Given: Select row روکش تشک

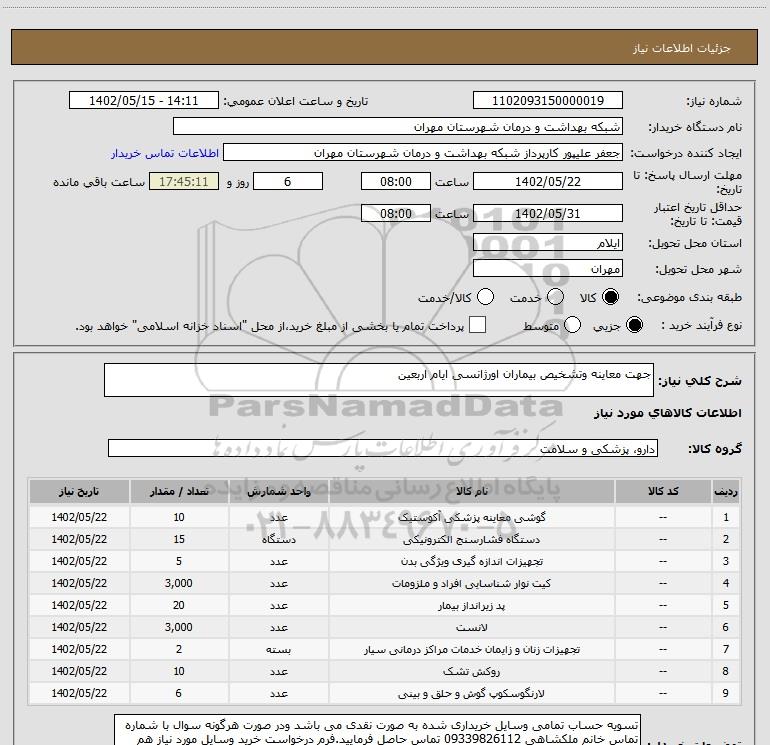Looking at the screenshot, I should 385,671.
